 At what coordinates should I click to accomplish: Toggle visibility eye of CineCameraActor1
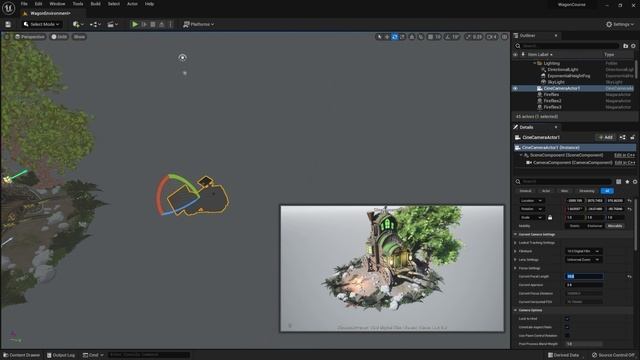515,88
